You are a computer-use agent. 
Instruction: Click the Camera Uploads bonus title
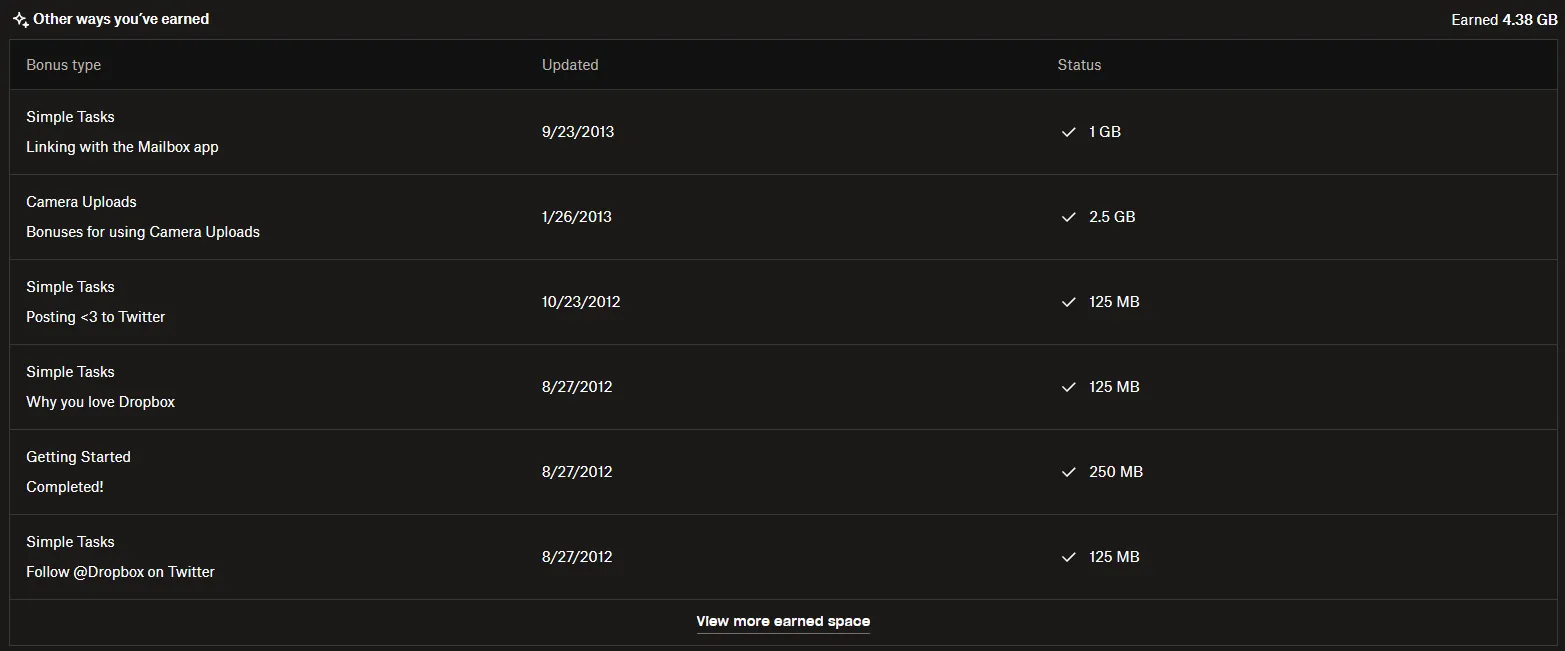pos(81,202)
